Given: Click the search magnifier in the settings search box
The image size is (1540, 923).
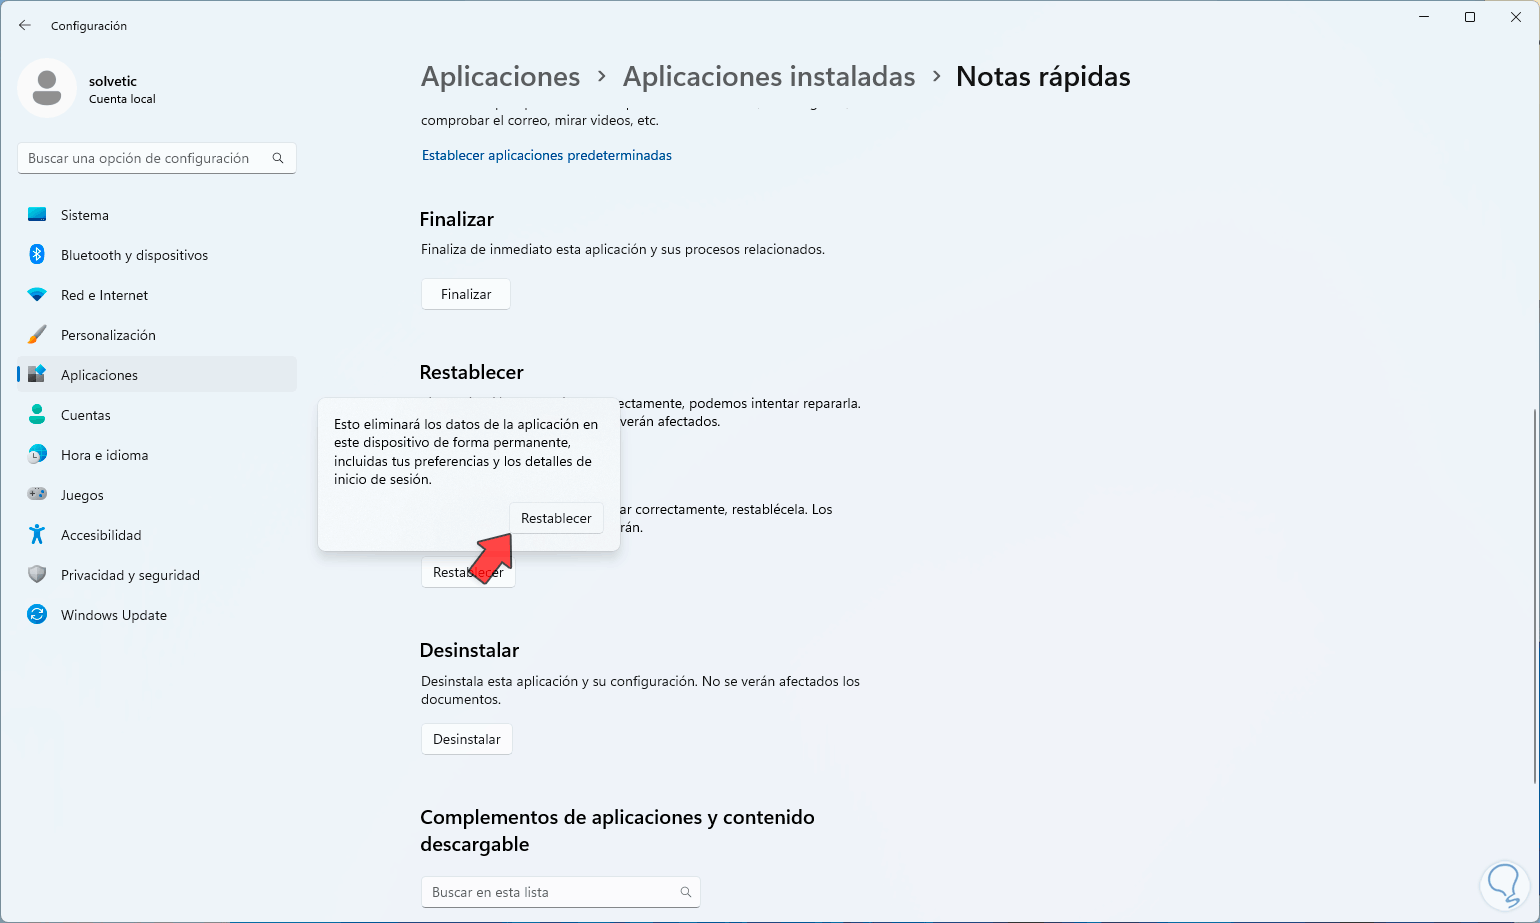Looking at the screenshot, I should pyautogui.click(x=278, y=158).
